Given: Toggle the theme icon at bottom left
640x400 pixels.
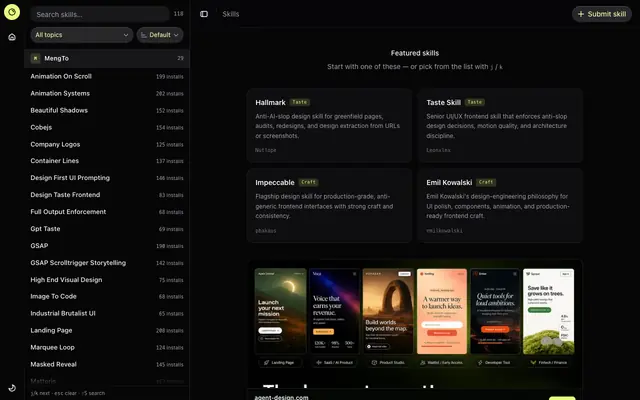Looking at the screenshot, I should pos(12,388).
